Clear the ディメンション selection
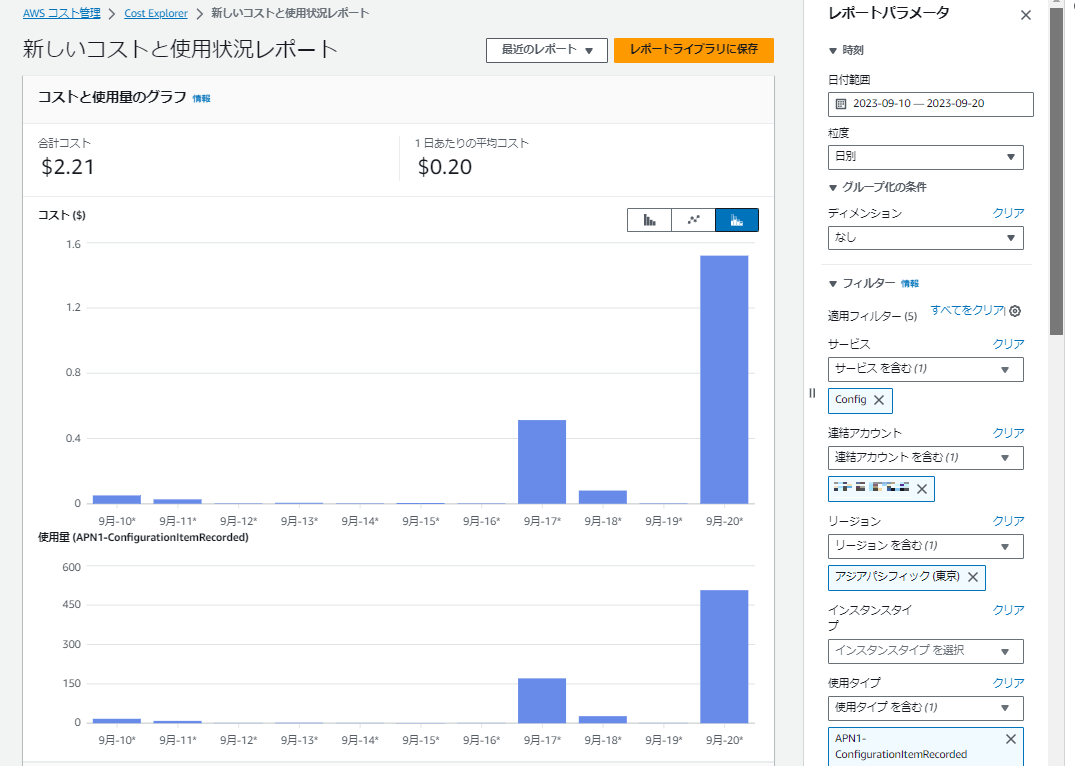 tap(1008, 213)
